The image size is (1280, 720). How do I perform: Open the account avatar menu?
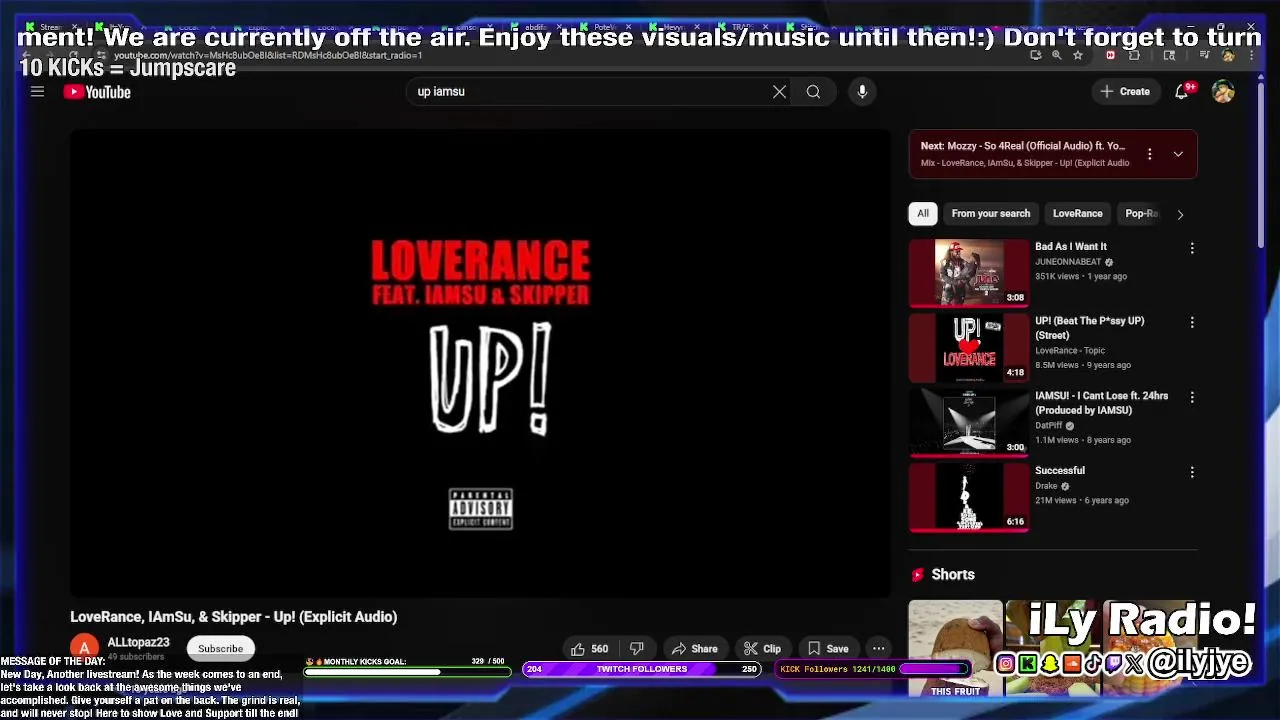click(x=1223, y=91)
